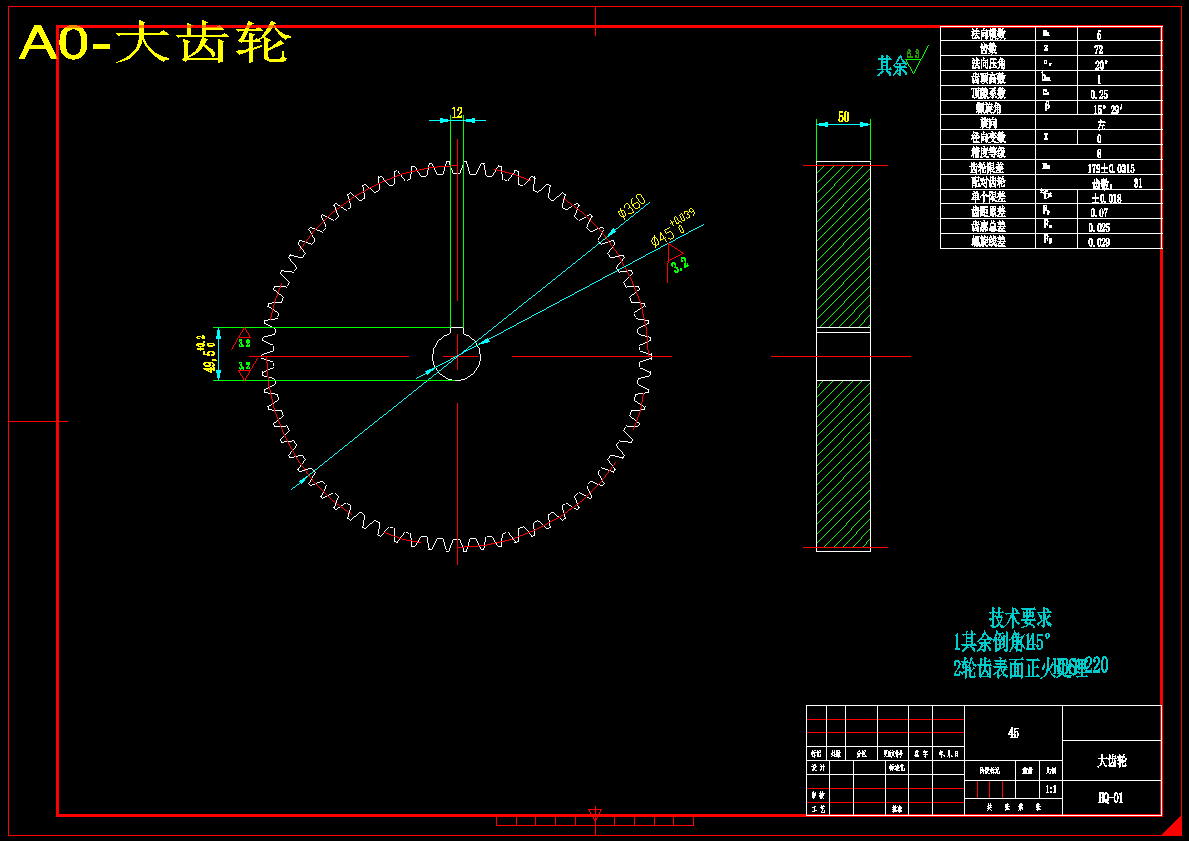Image resolution: width=1189 pixels, height=841 pixels.
Task: Click the teeth count value "72" in table
Action: [1099, 49]
